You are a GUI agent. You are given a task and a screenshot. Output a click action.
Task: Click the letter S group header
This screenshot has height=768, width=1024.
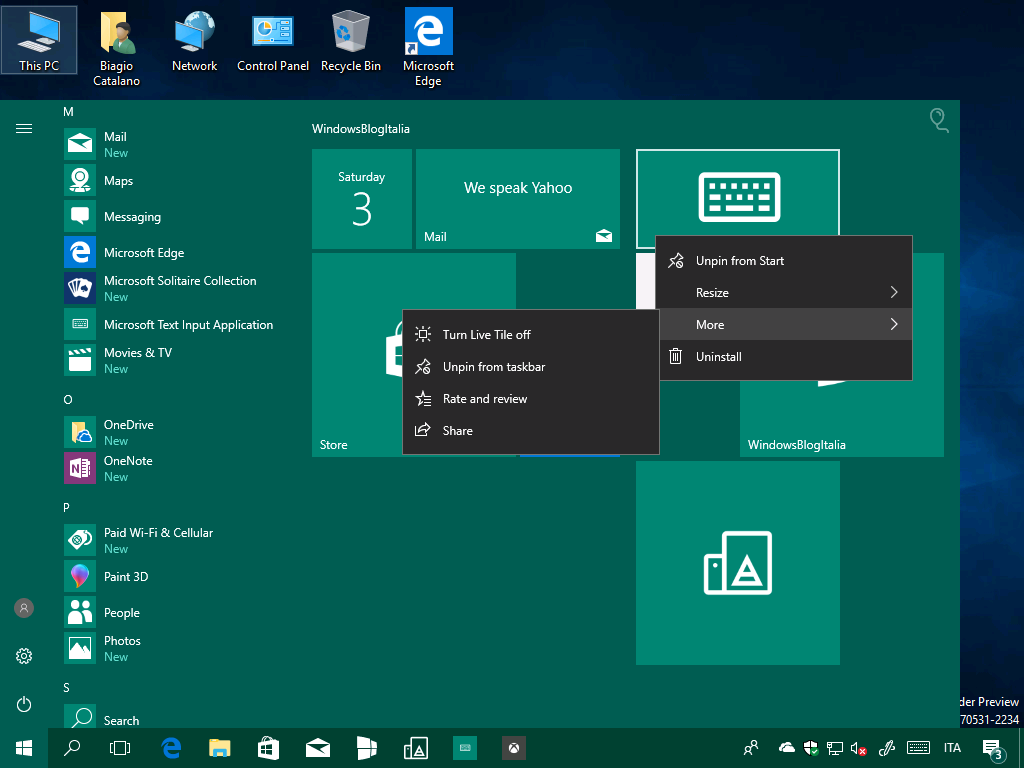click(x=67, y=687)
